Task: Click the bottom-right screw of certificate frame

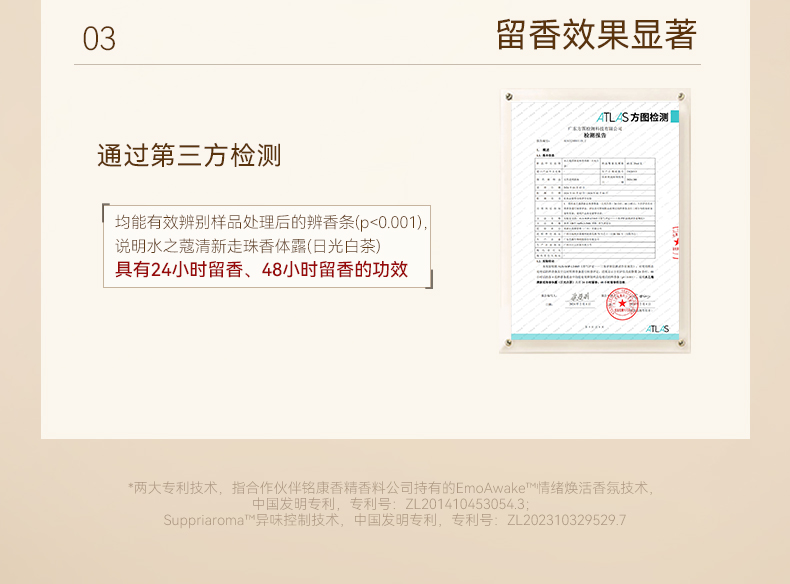Action: click(681, 343)
